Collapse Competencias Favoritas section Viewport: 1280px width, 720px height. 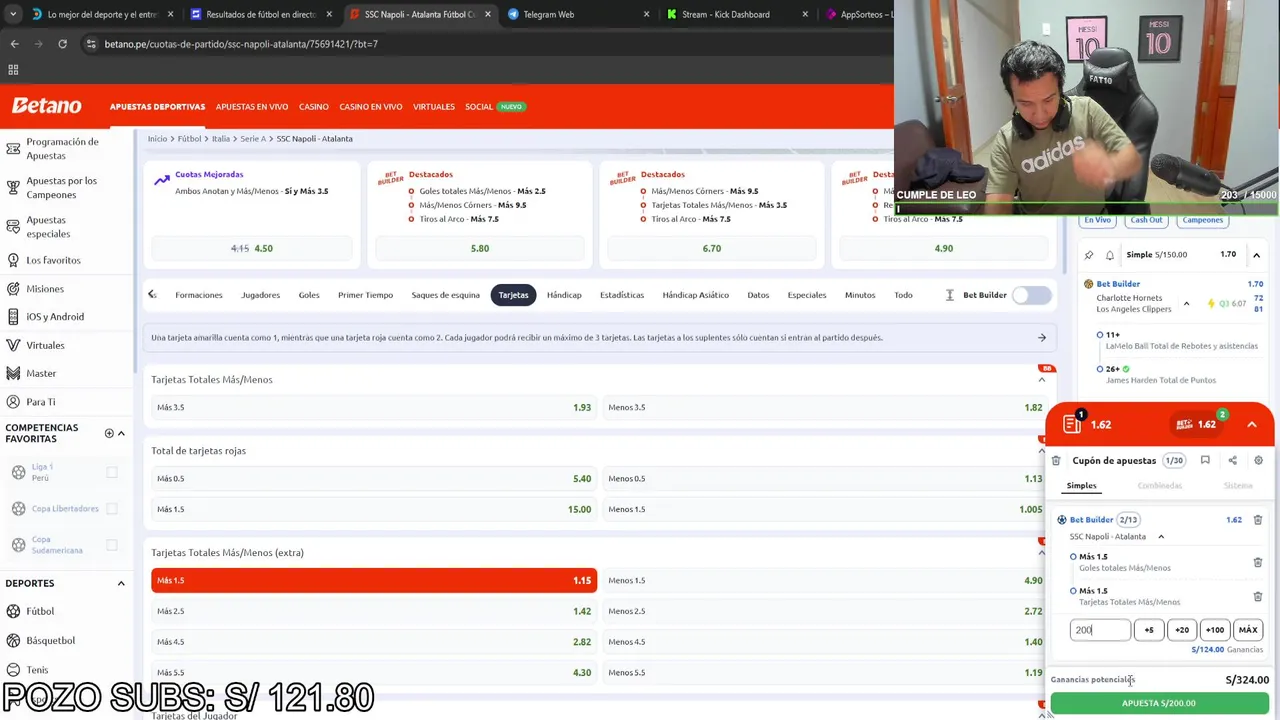[x=121, y=433]
